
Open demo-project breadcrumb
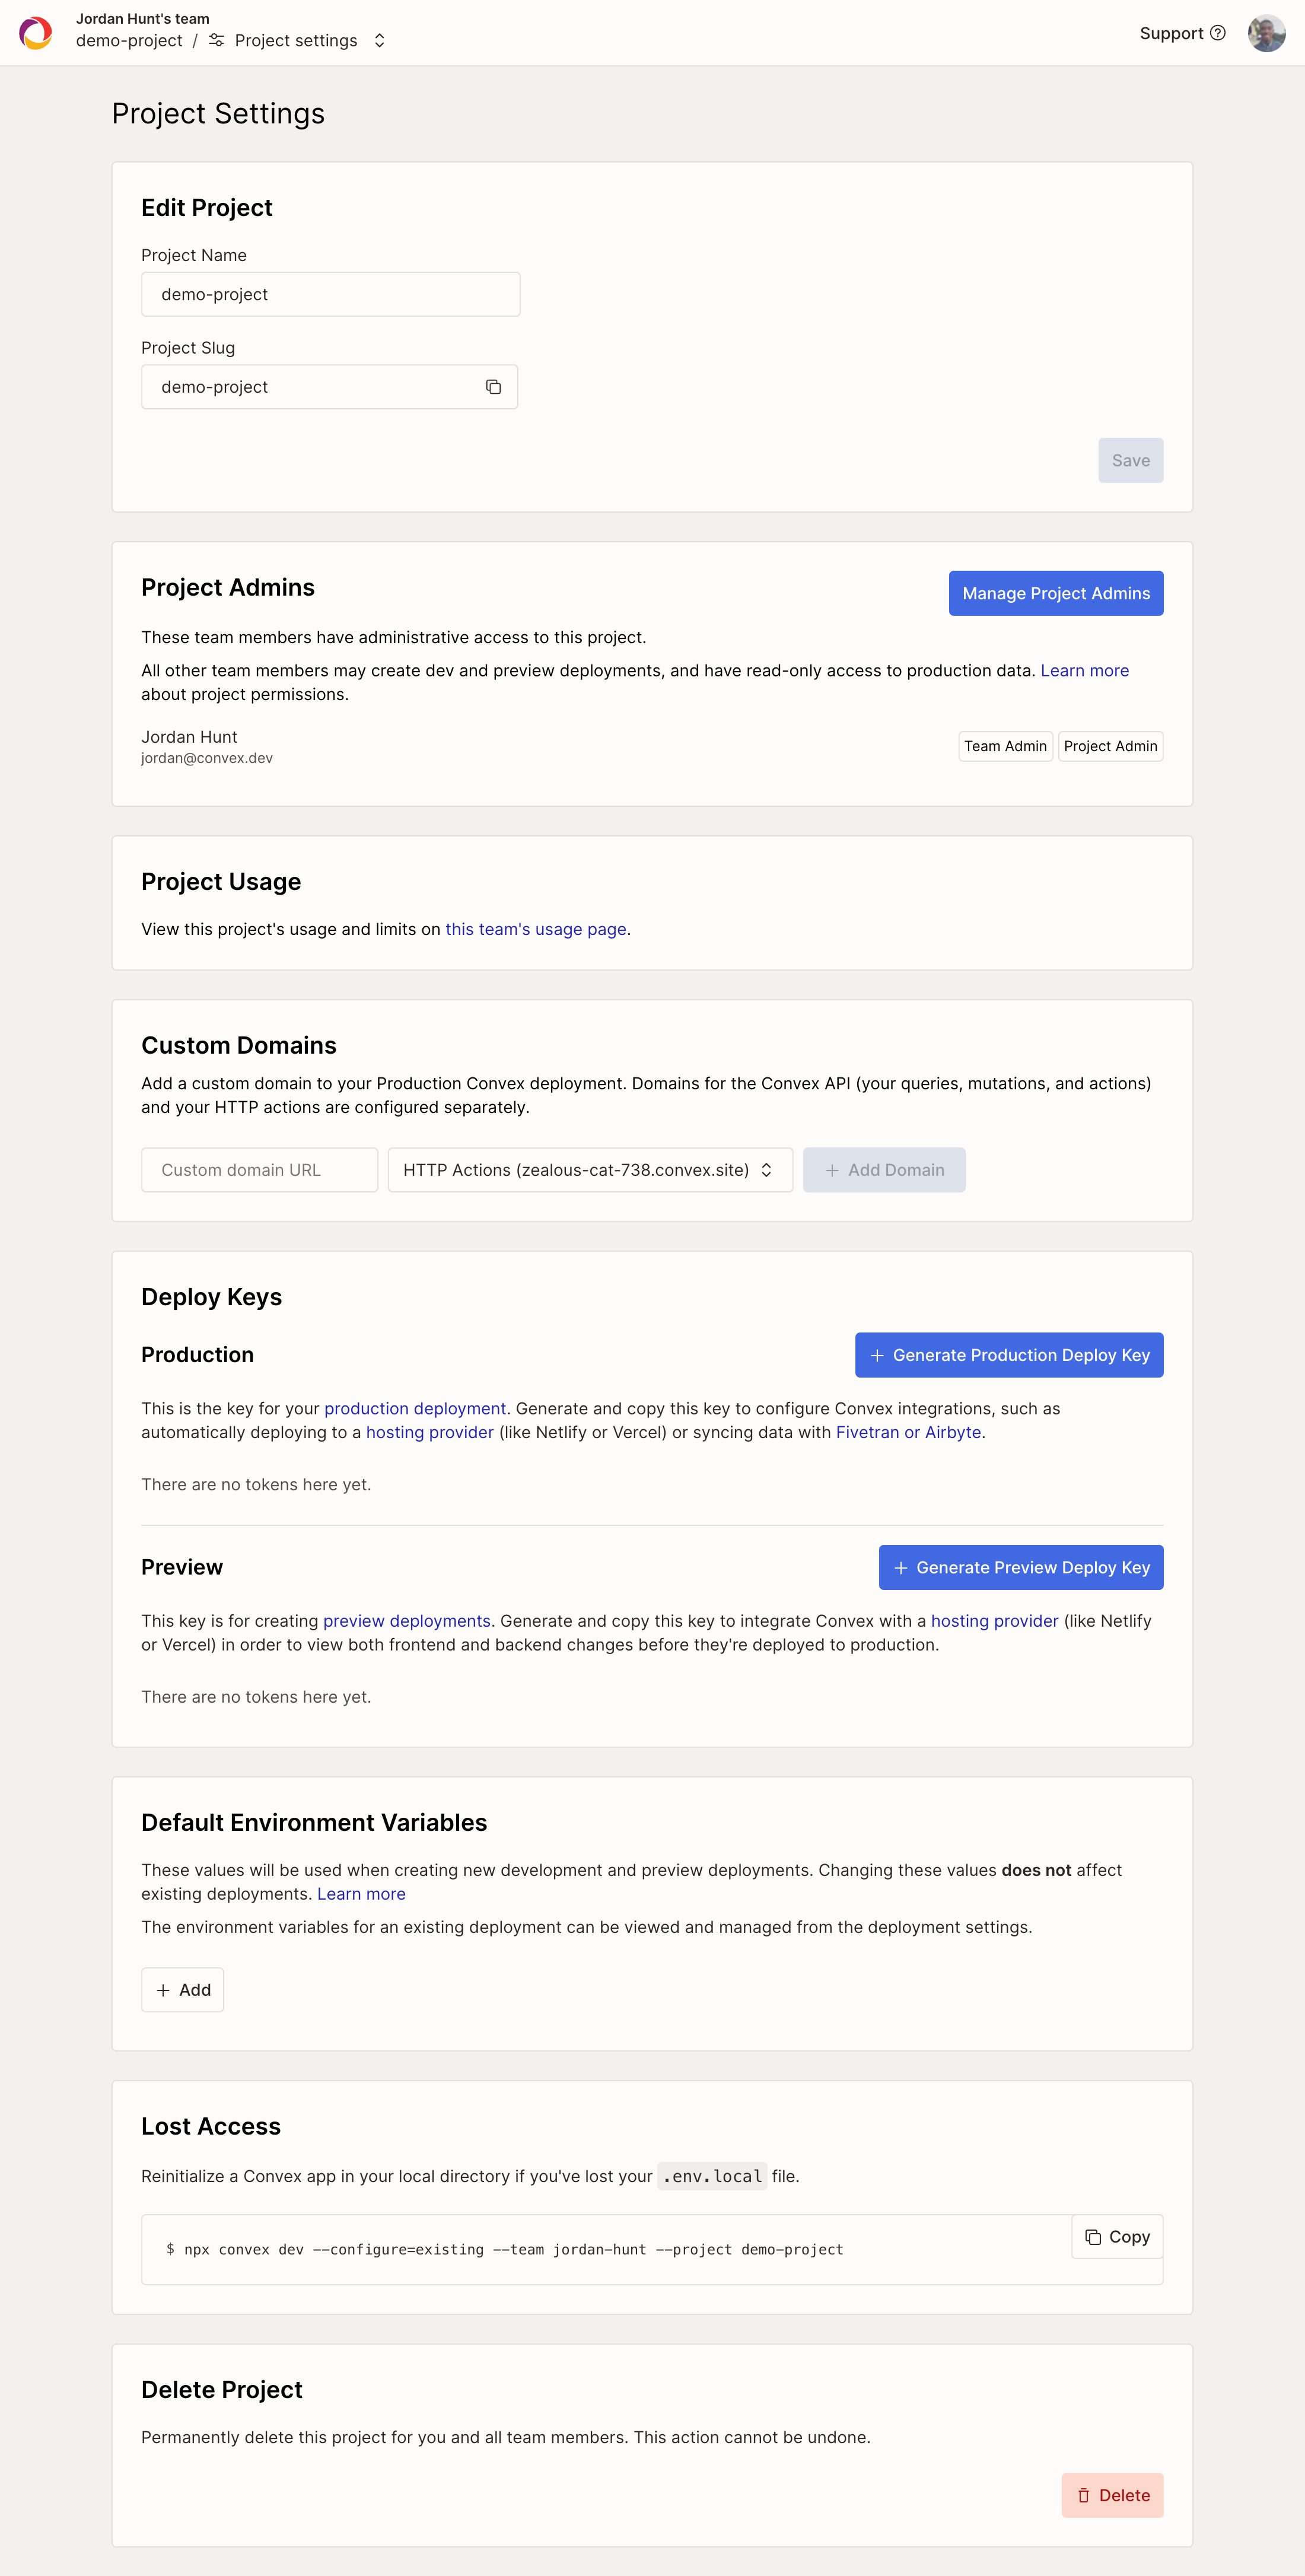[129, 41]
